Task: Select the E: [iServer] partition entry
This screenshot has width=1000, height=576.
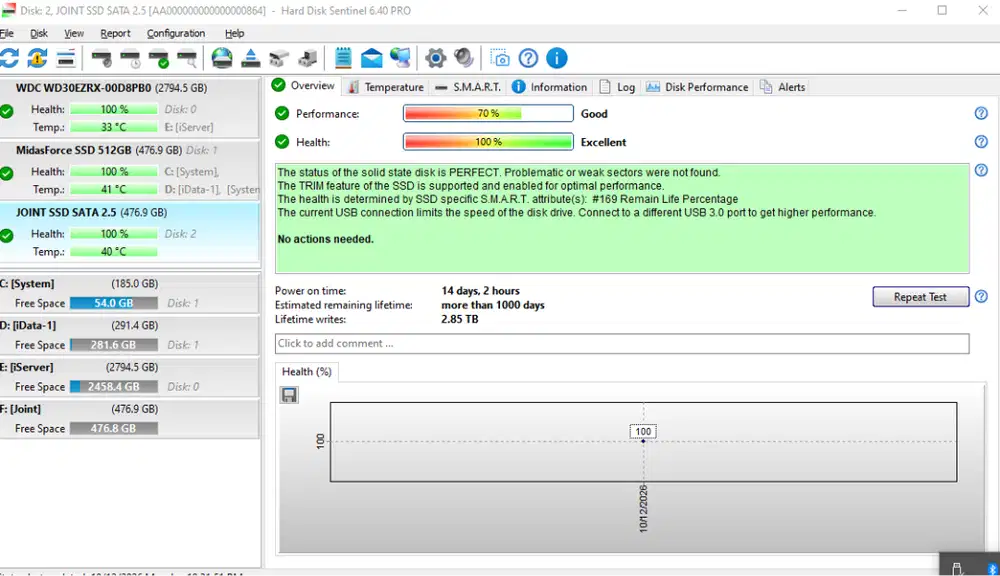Action: pyautogui.click(x=129, y=376)
